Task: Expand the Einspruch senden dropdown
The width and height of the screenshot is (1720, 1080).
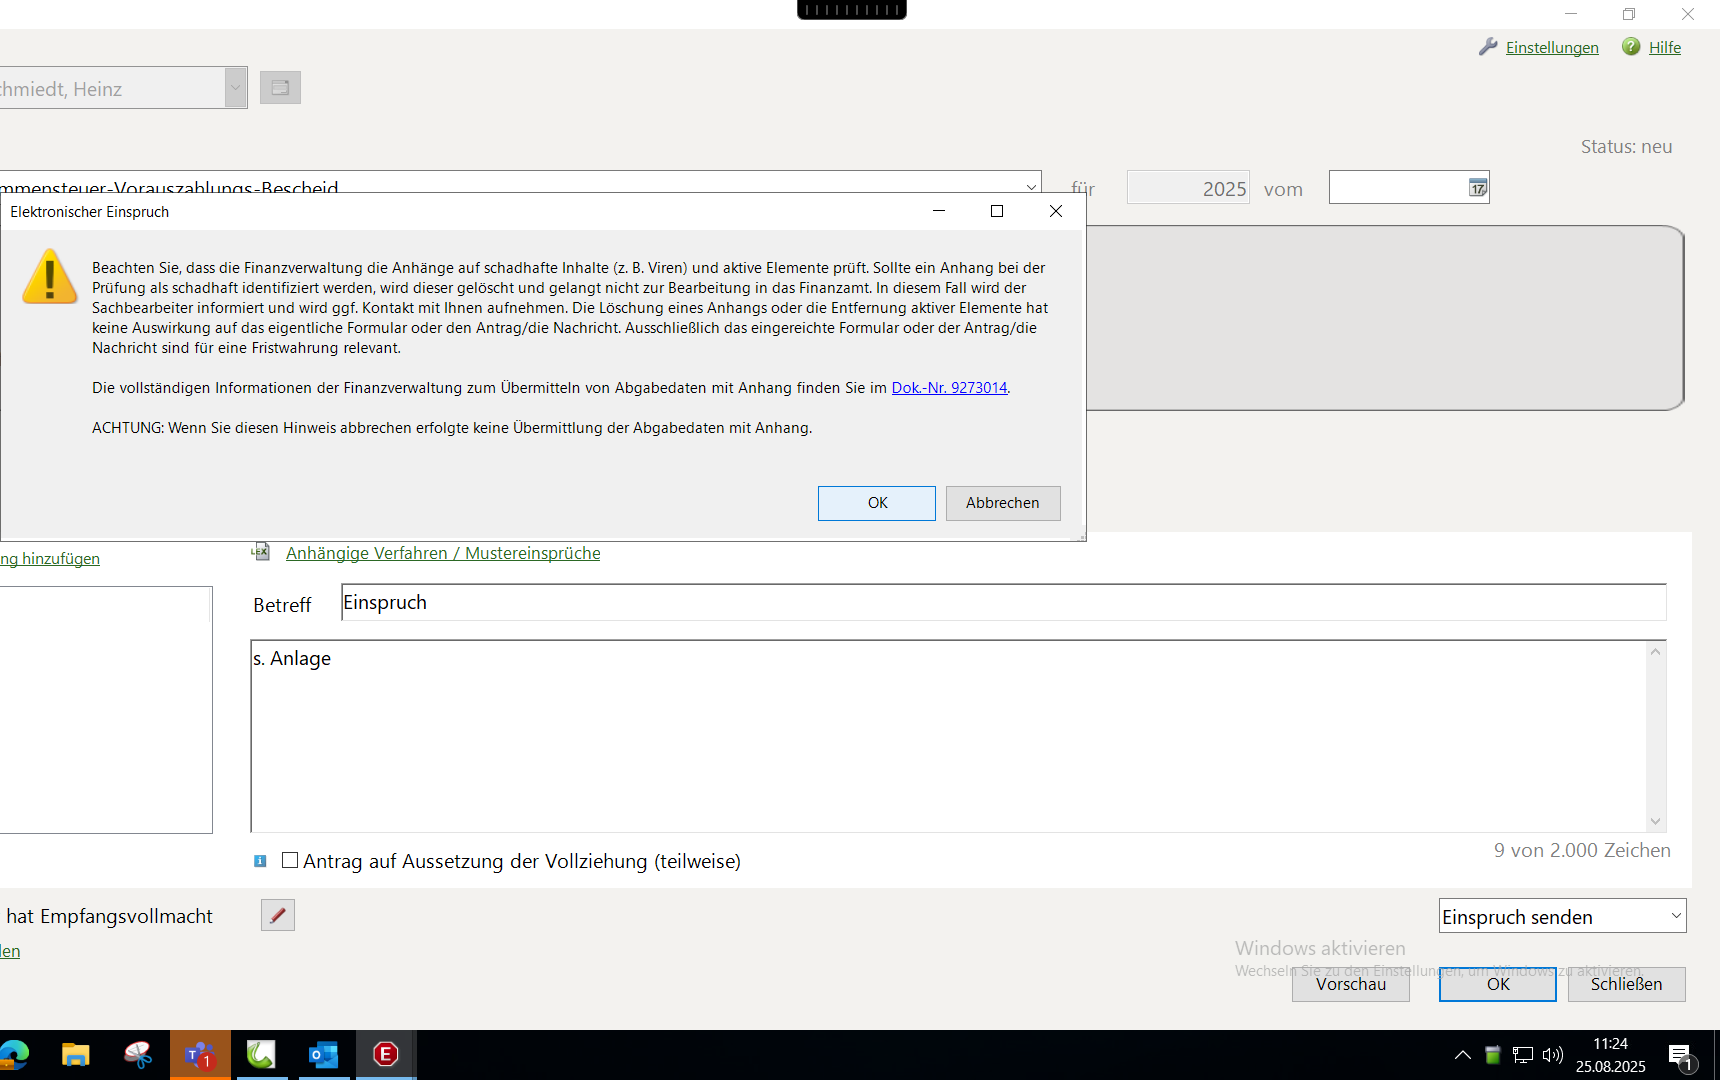Action: 1675,916
